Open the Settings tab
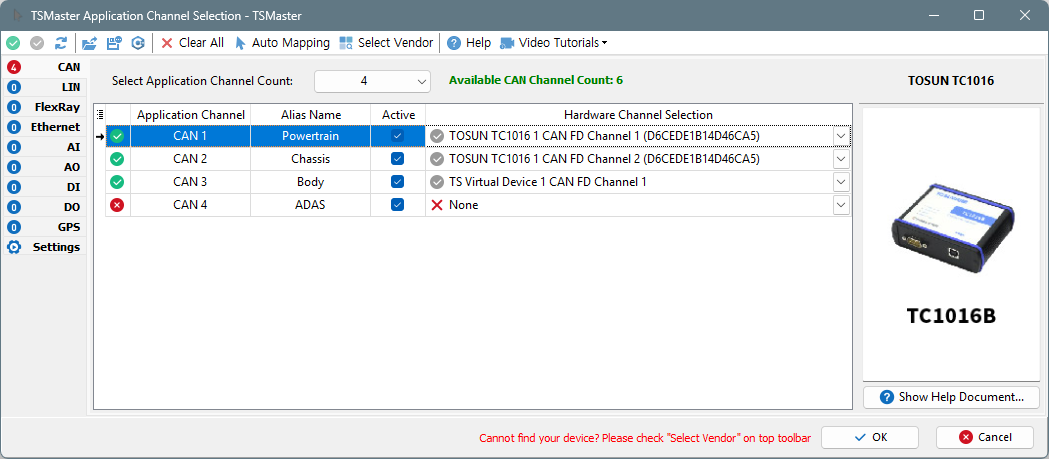 (x=44, y=247)
